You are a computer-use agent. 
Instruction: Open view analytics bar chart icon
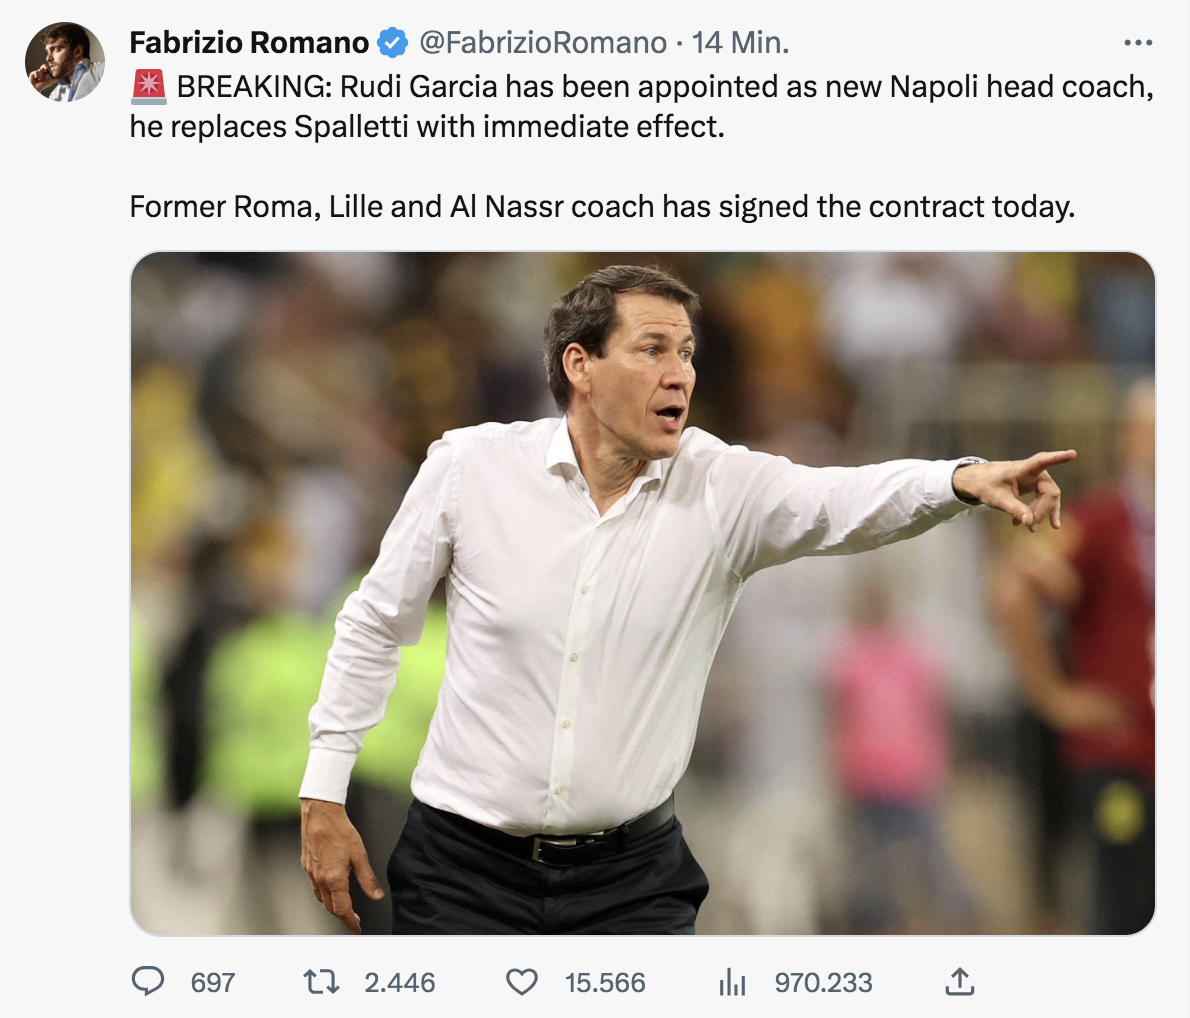tap(732, 982)
